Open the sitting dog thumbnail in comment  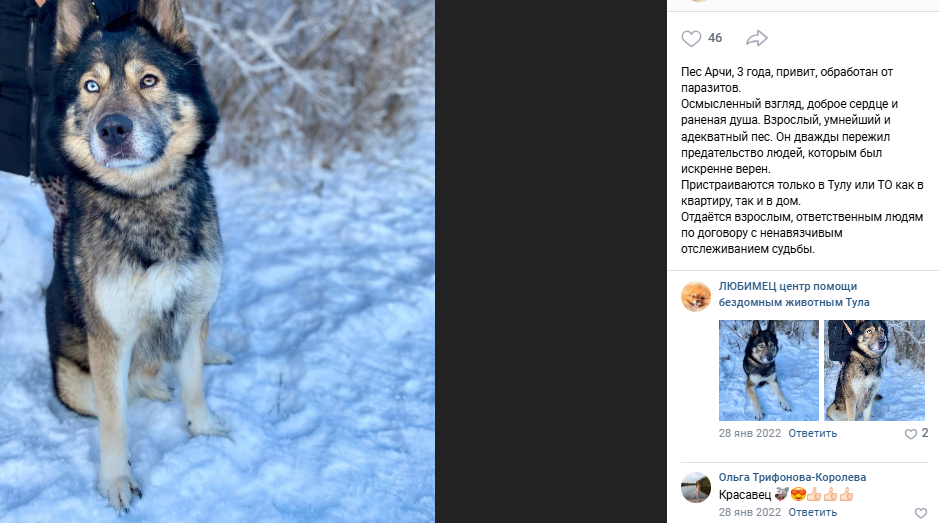click(x=874, y=370)
